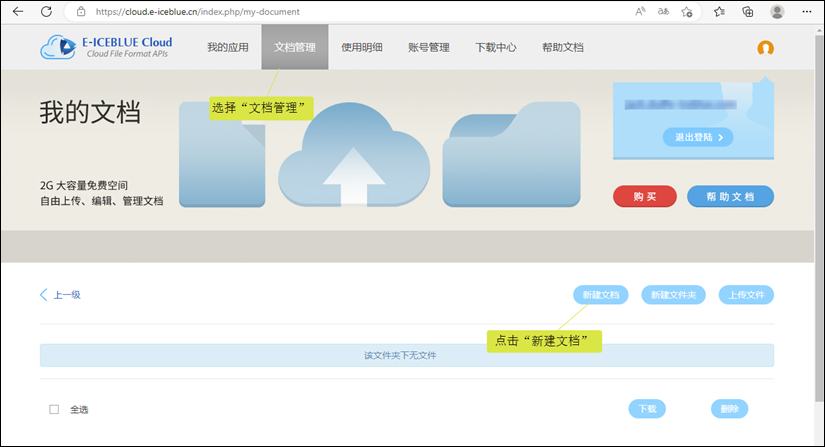This screenshot has width=825, height=447.
Task: Click the translate page icon
Action: (663, 11)
